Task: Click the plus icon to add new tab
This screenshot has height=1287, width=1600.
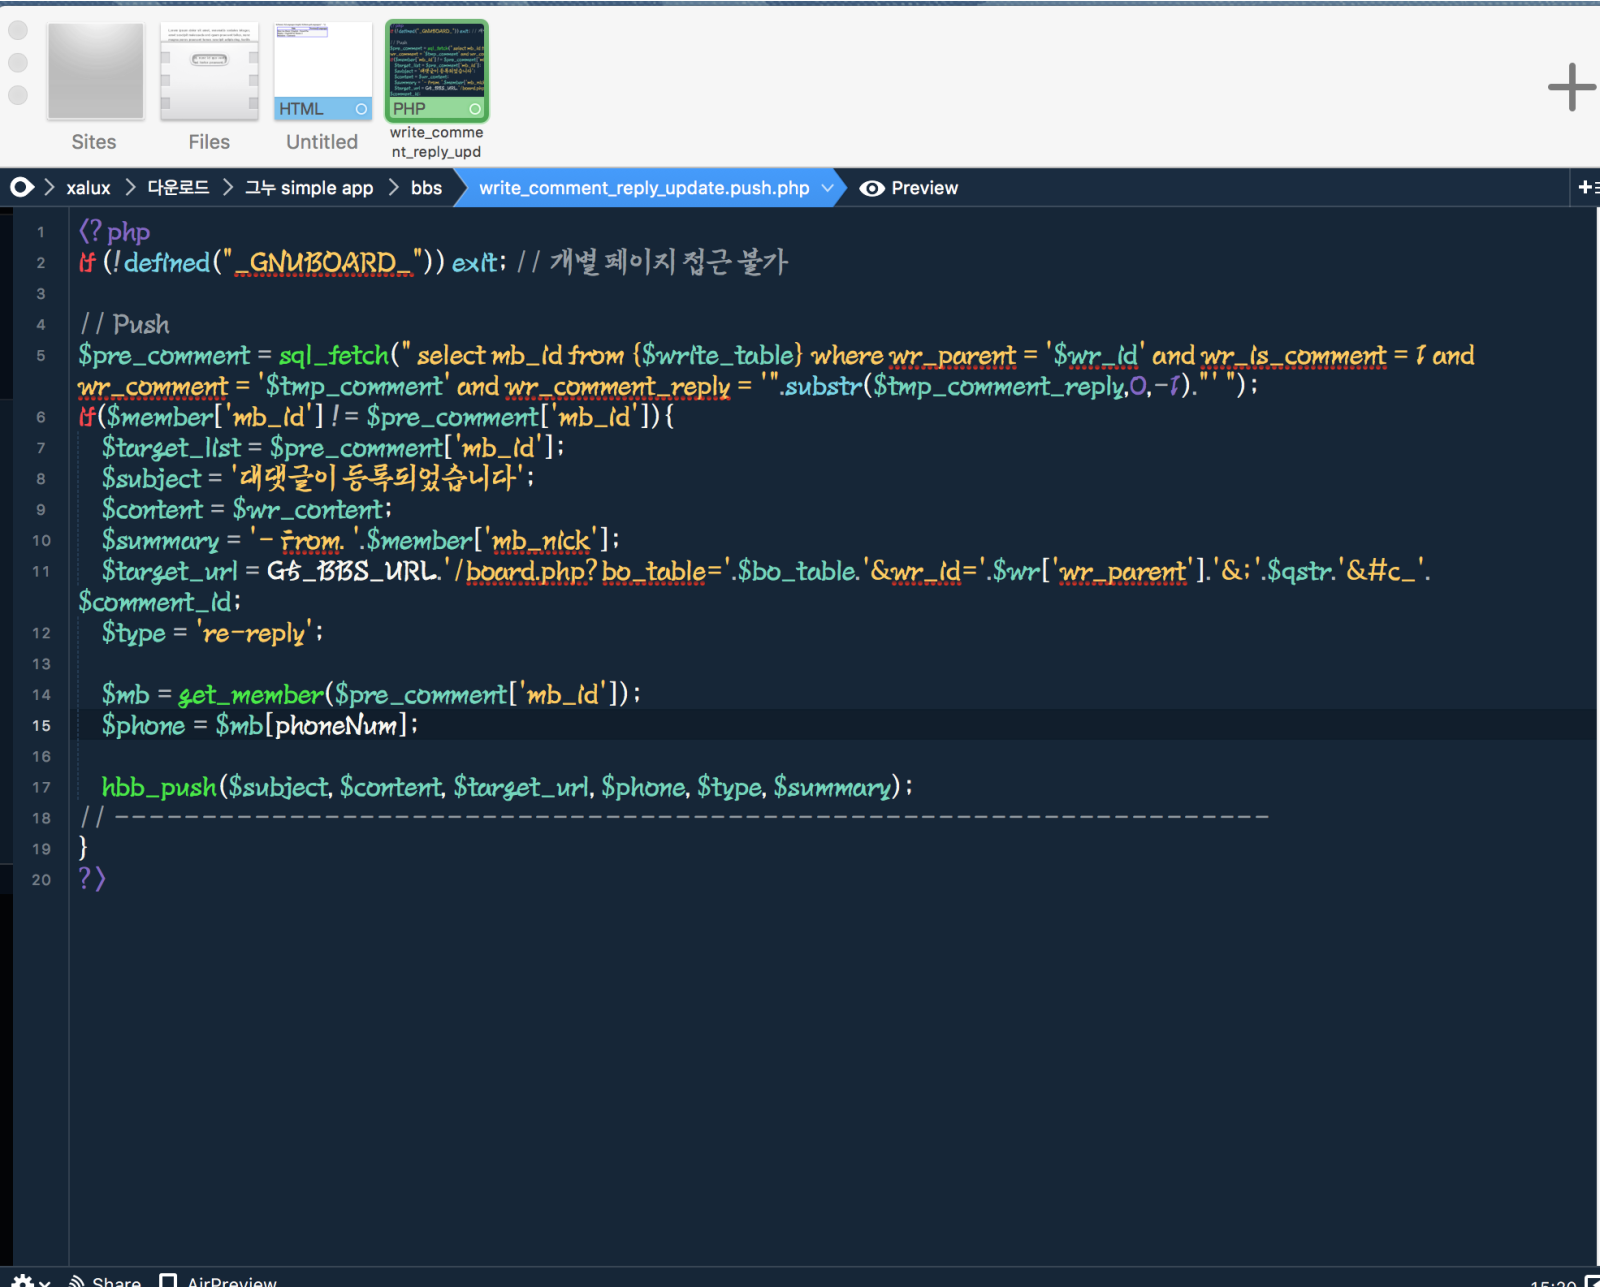Action: tap(1571, 87)
